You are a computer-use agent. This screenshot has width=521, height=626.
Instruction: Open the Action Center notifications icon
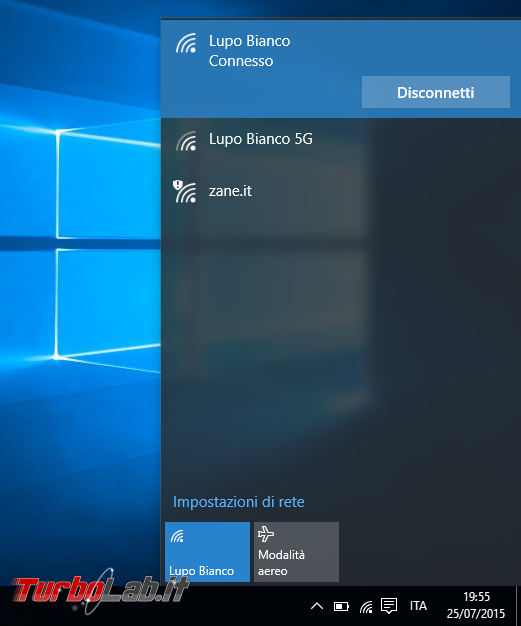click(389, 606)
